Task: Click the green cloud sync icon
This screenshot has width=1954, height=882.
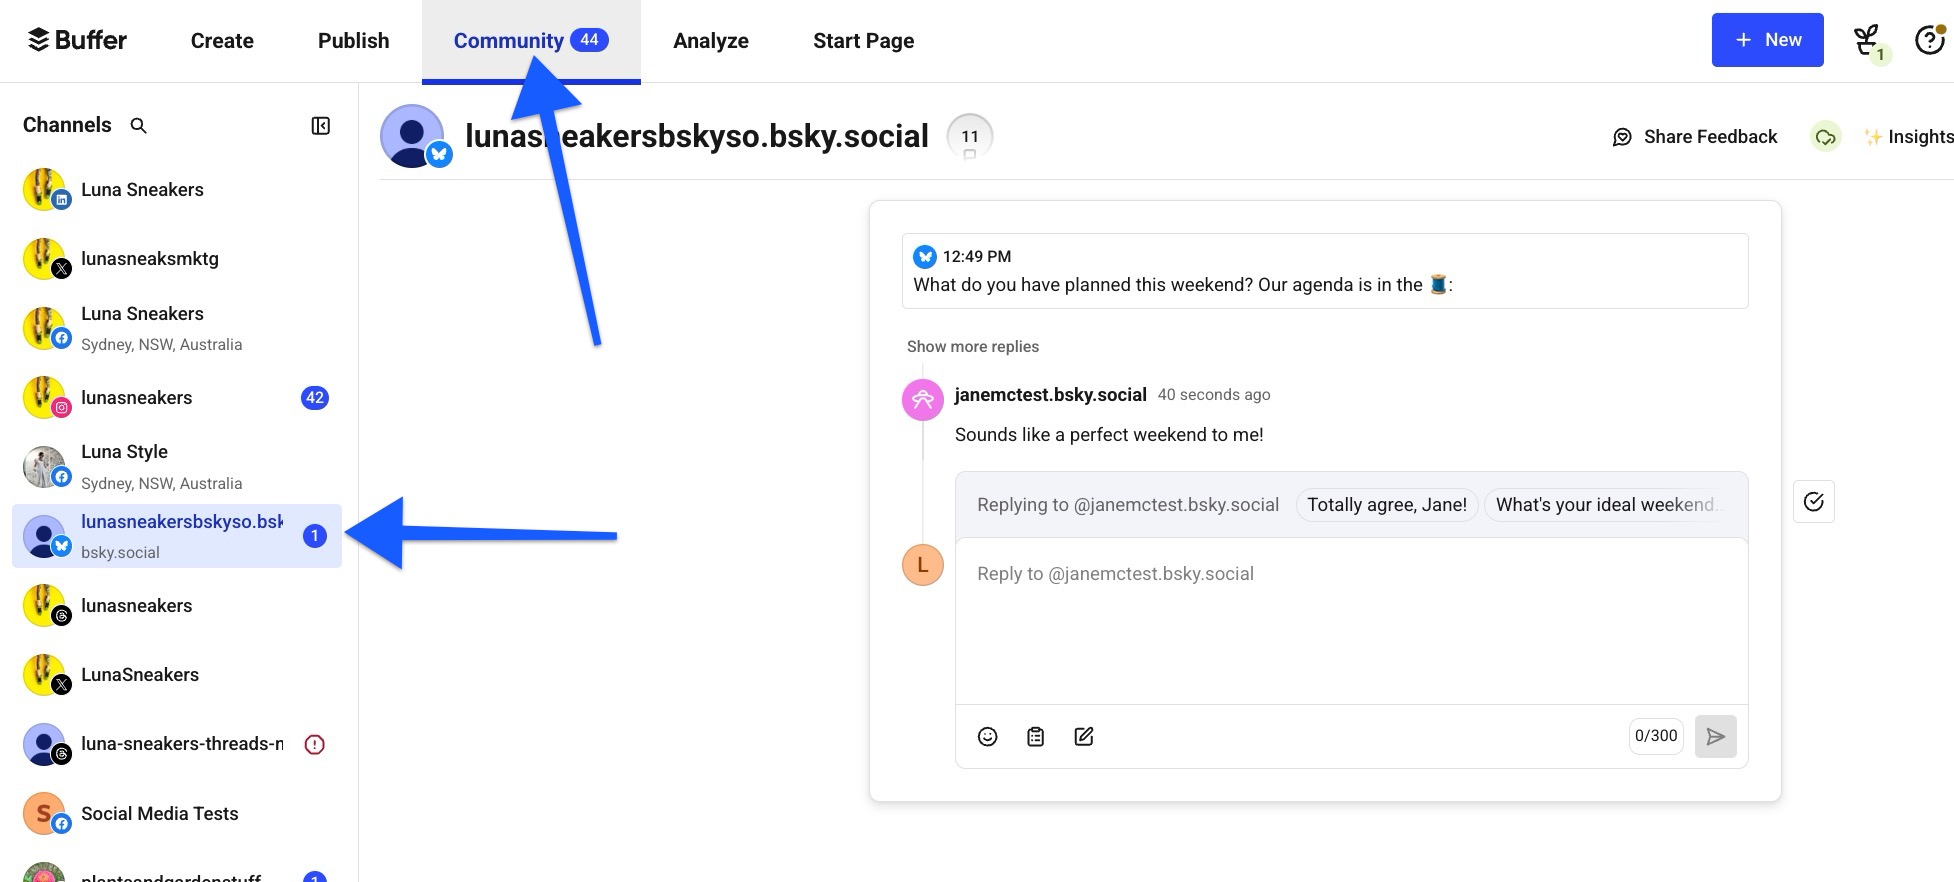Action: [1826, 137]
